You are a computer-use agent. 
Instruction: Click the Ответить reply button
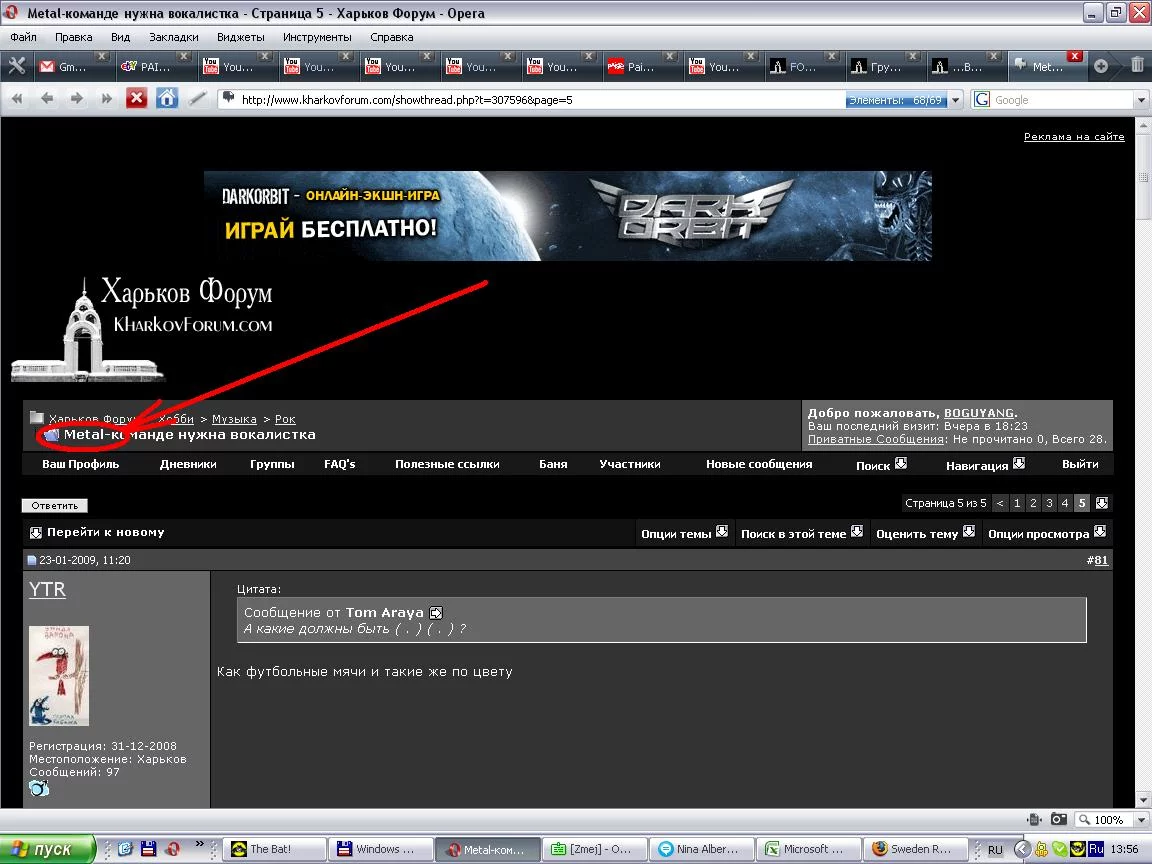click(x=54, y=505)
